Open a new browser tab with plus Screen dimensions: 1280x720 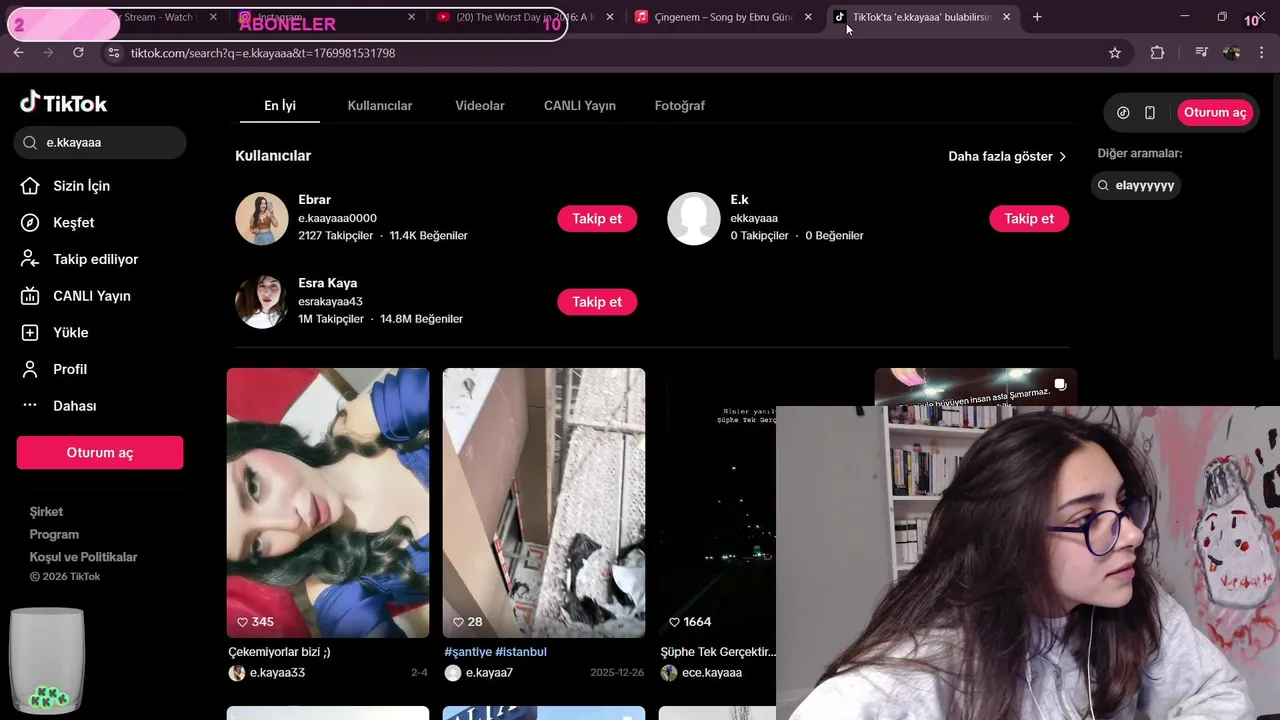[1037, 17]
